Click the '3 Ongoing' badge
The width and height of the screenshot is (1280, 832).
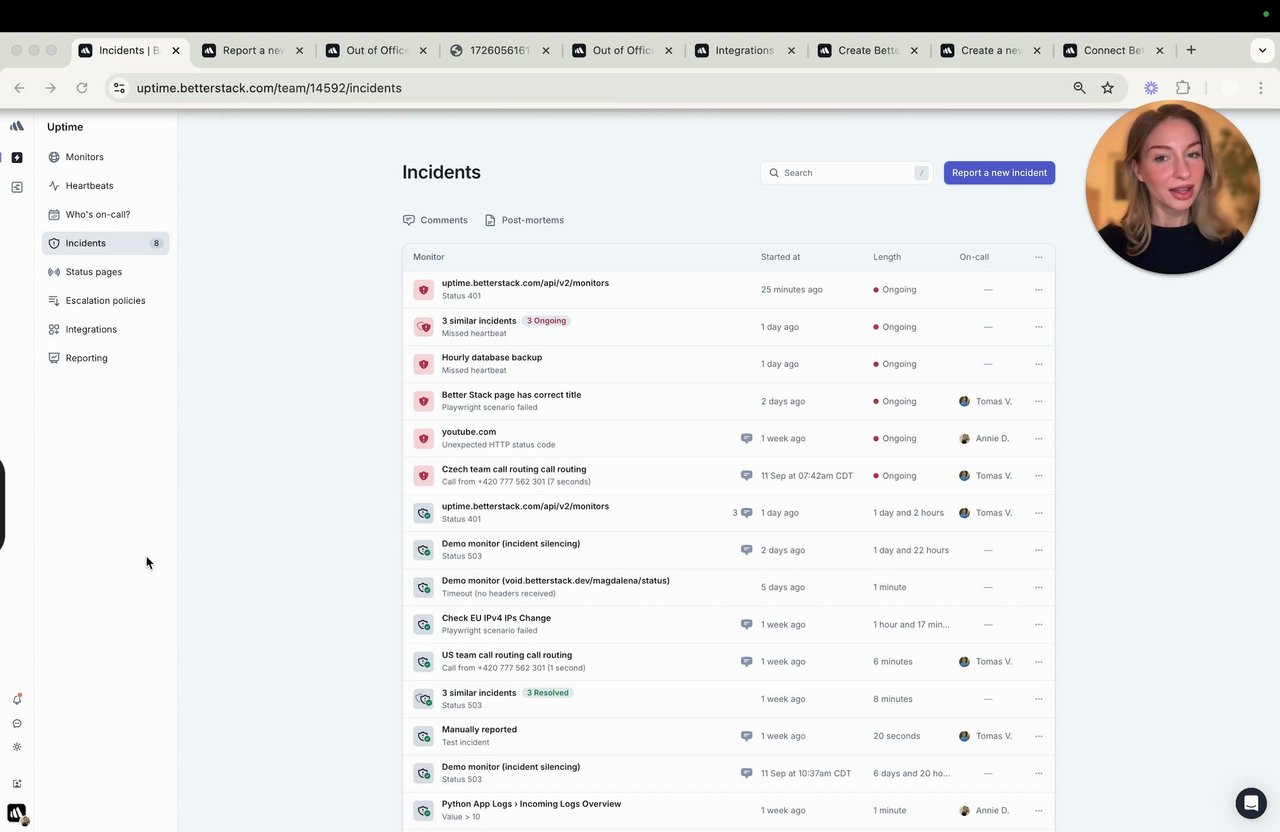pos(546,321)
